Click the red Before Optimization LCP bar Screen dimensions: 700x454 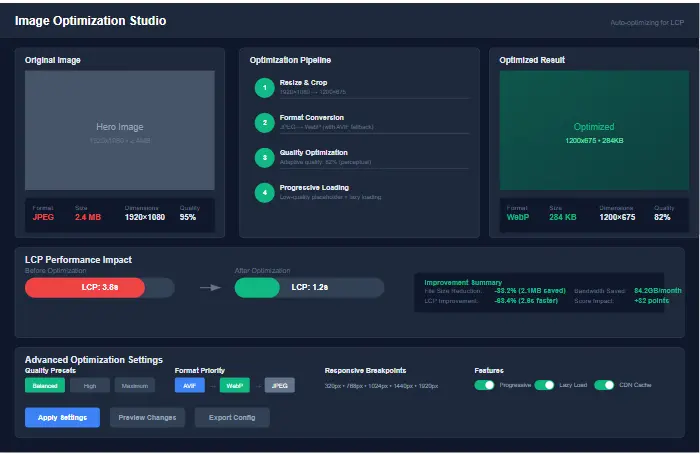(x=85, y=288)
